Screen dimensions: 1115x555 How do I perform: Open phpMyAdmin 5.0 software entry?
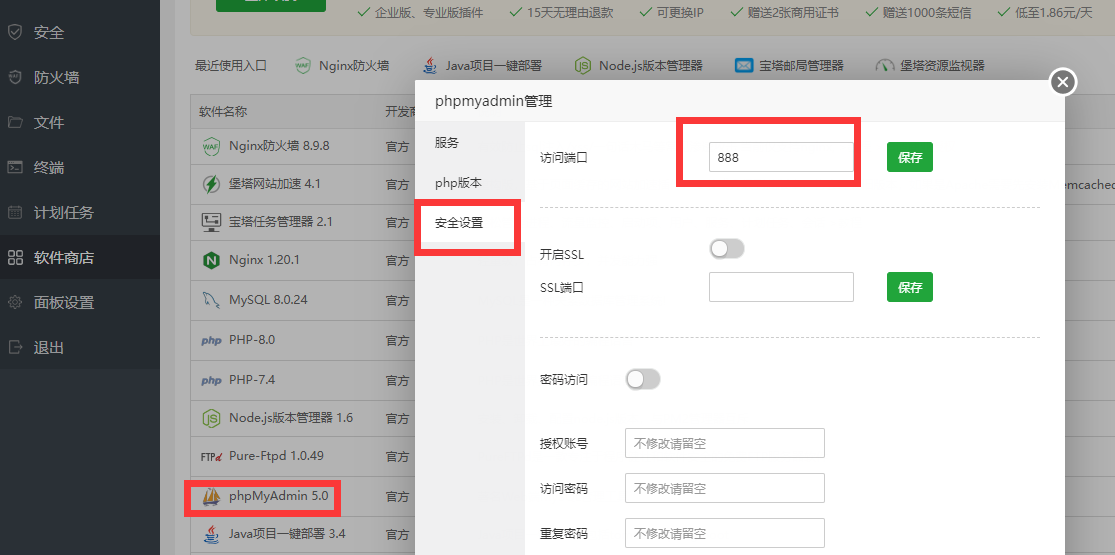pos(279,497)
